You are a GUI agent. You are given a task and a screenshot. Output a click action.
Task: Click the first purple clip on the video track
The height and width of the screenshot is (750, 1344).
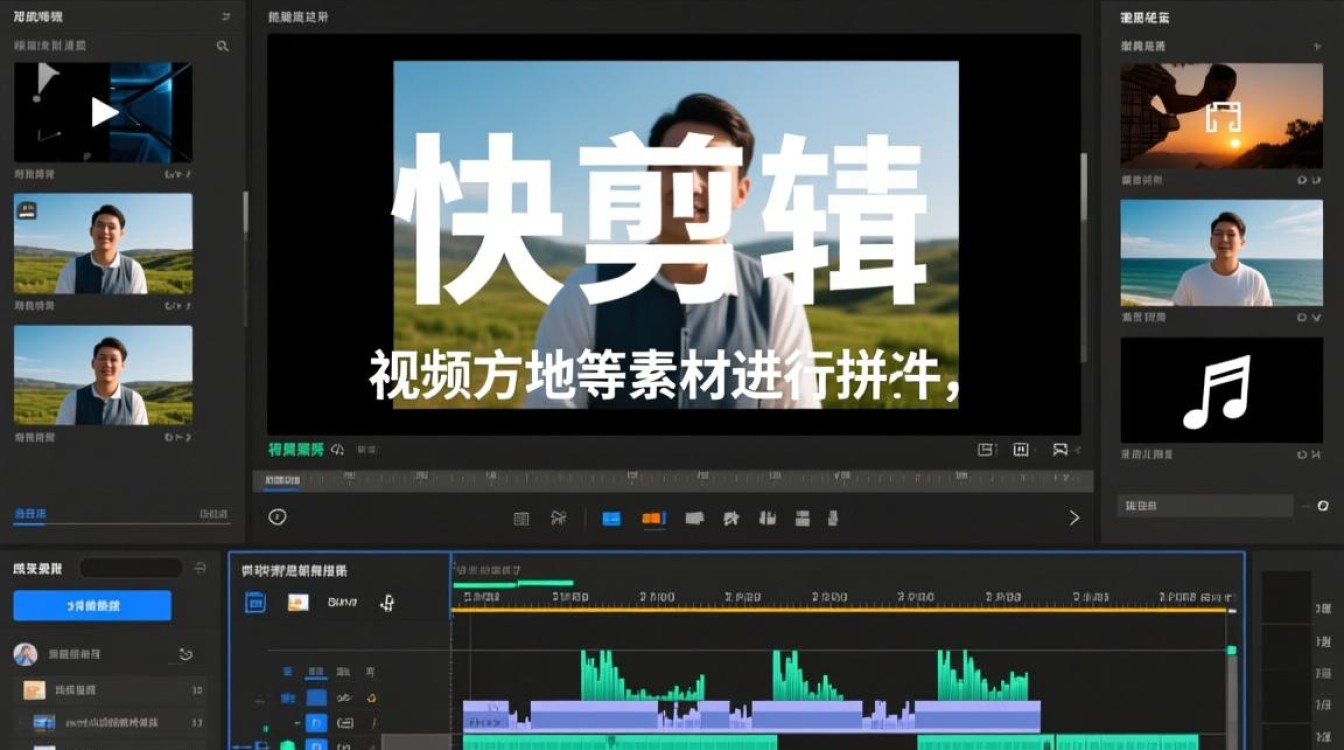486,715
